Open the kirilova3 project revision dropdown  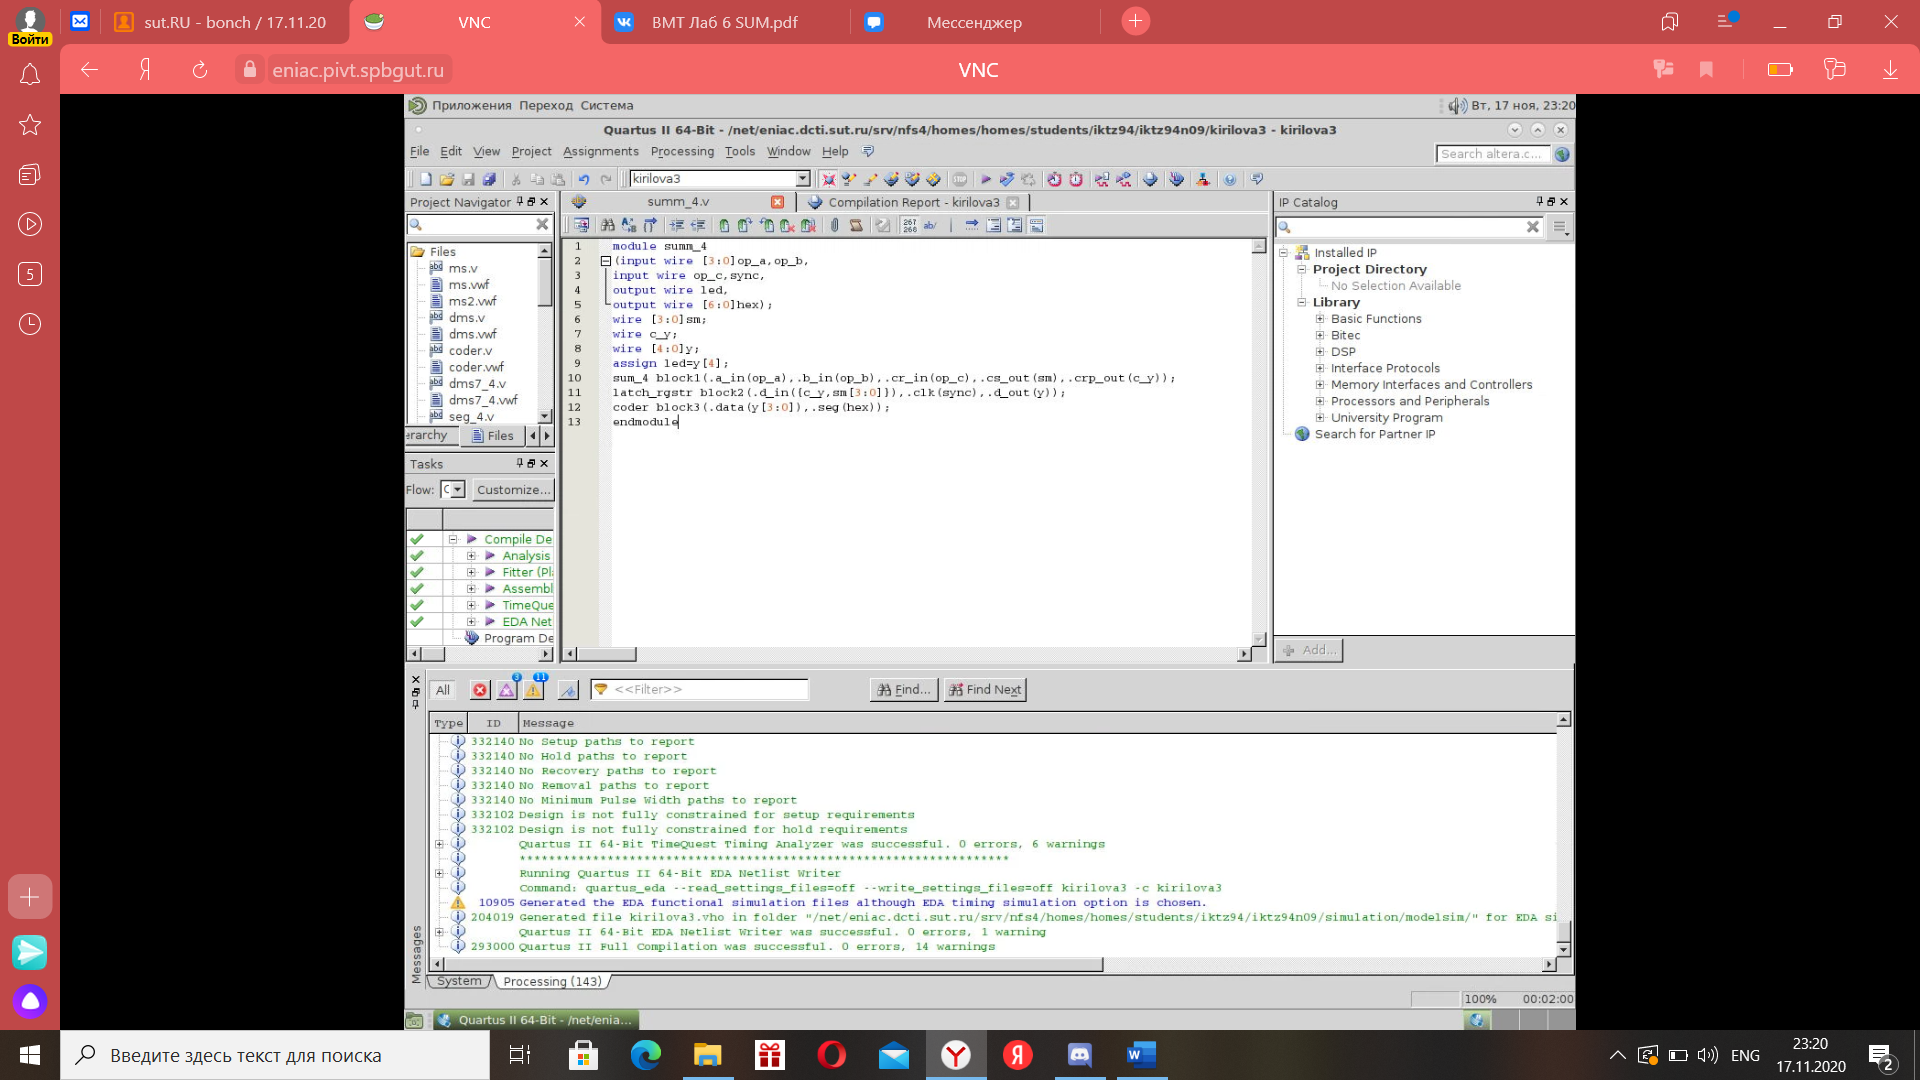coord(802,179)
